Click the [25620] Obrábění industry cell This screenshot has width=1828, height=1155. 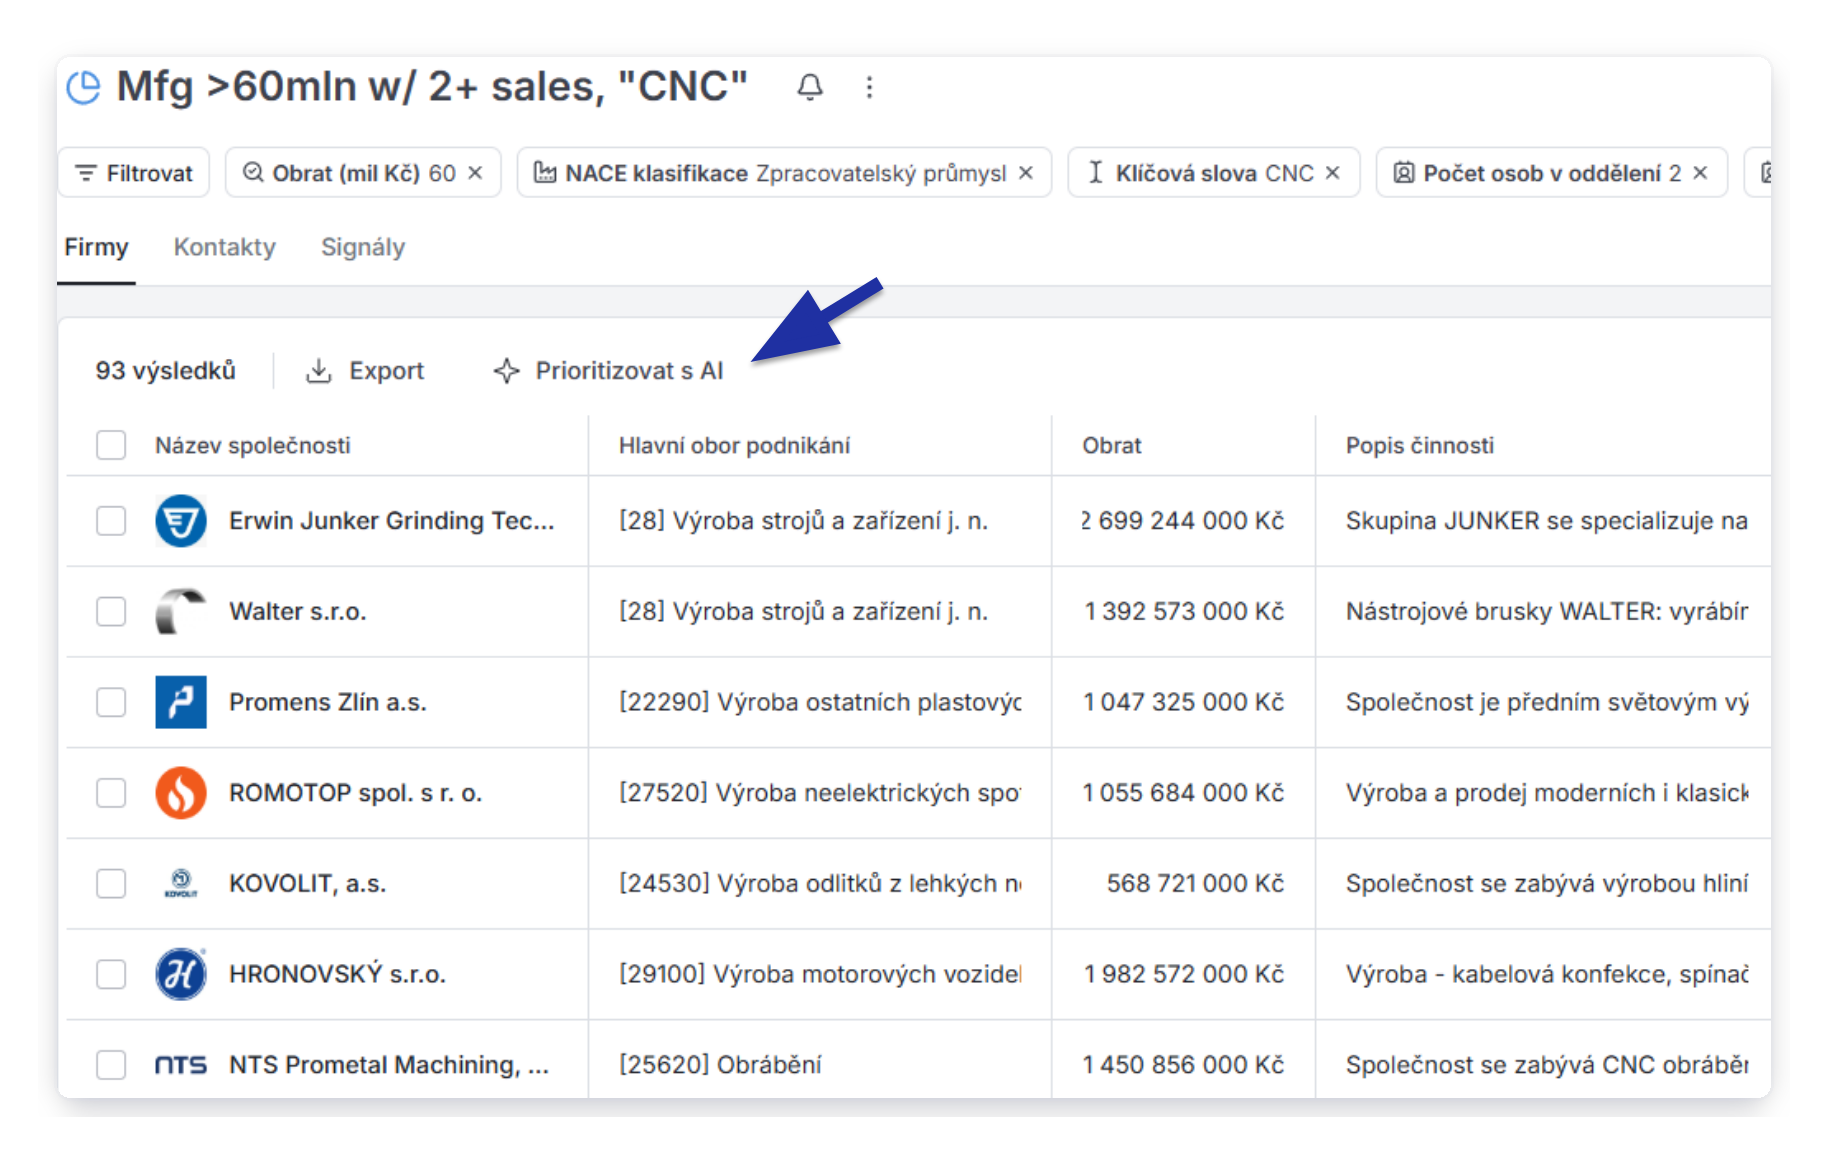[720, 1065]
